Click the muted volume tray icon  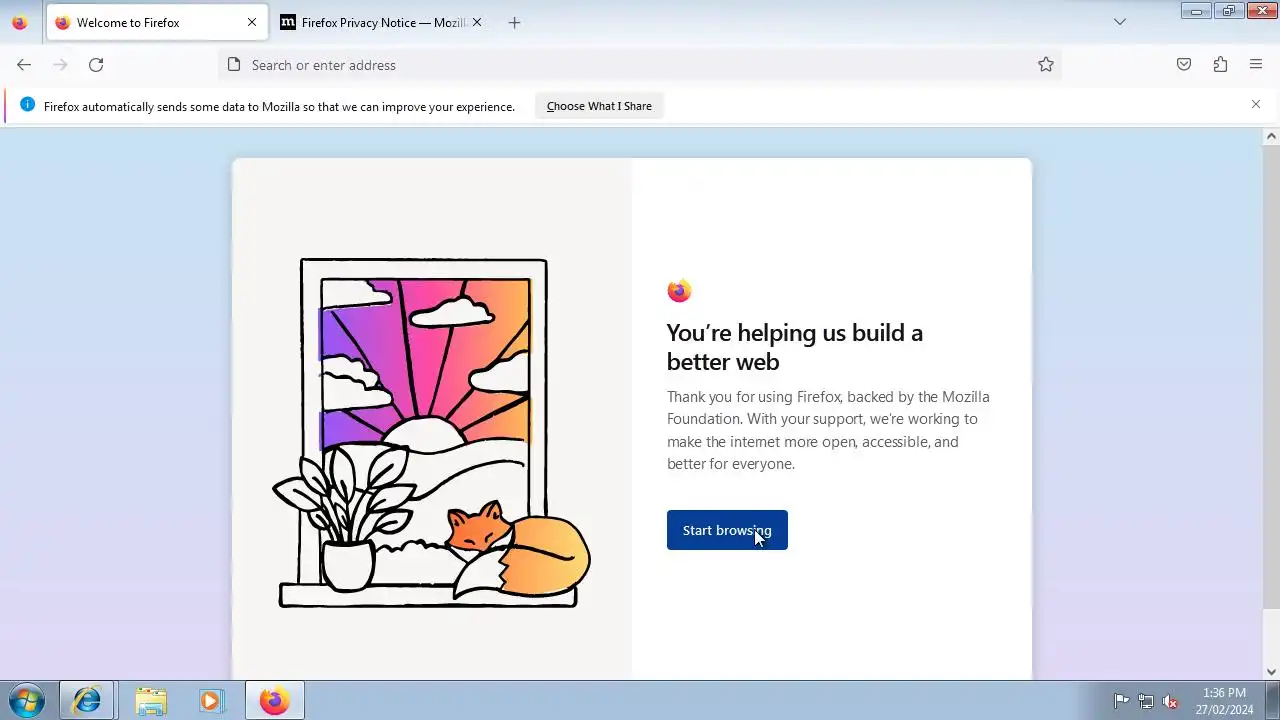tap(1170, 701)
